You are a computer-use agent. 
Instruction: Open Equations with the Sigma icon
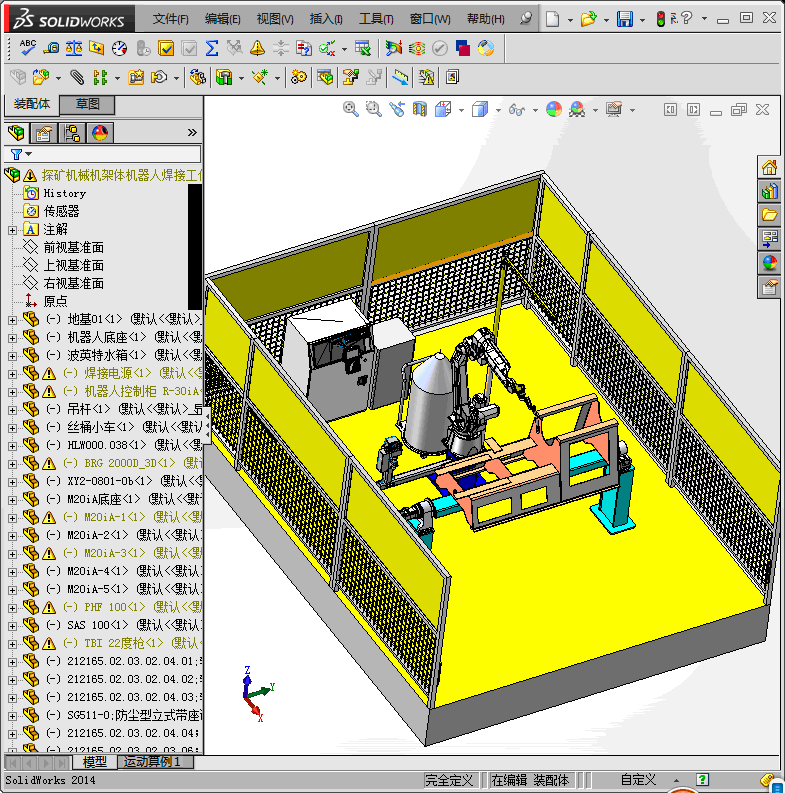coord(212,48)
